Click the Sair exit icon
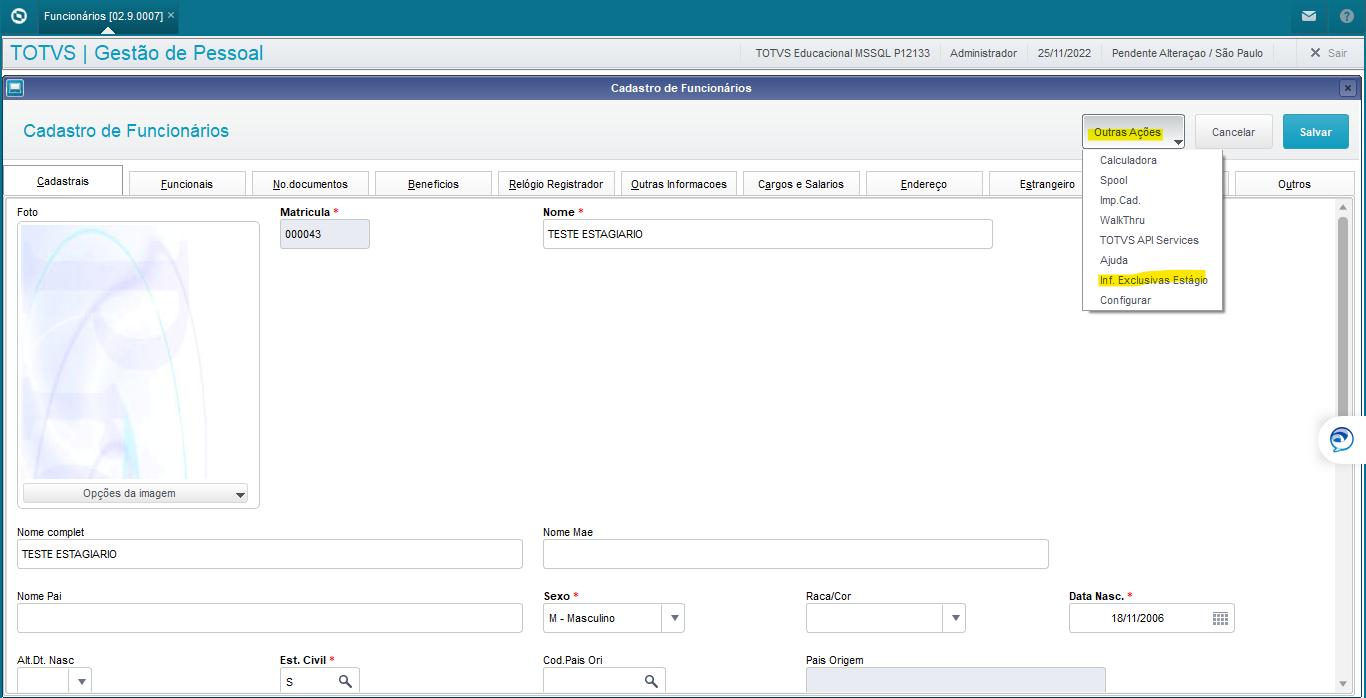Image resolution: width=1366 pixels, height=698 pixels. (1315, 53)
